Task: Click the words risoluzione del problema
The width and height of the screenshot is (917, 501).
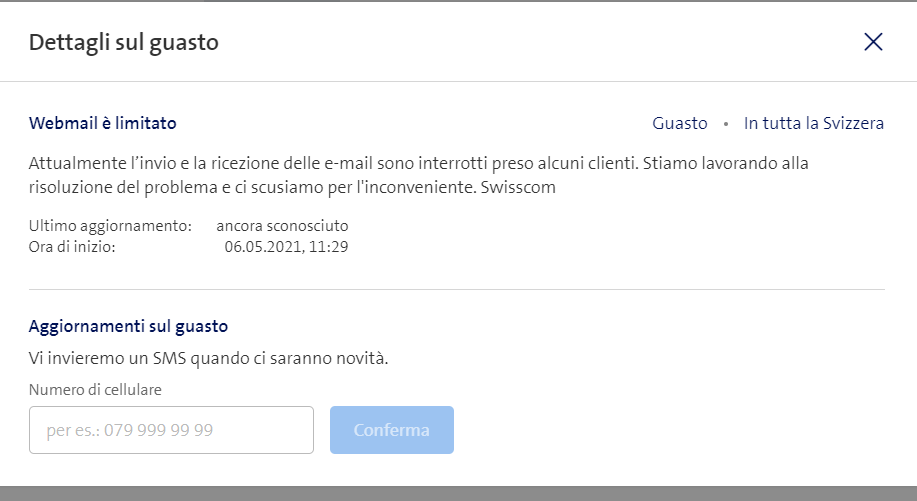Action: point(116,187)
